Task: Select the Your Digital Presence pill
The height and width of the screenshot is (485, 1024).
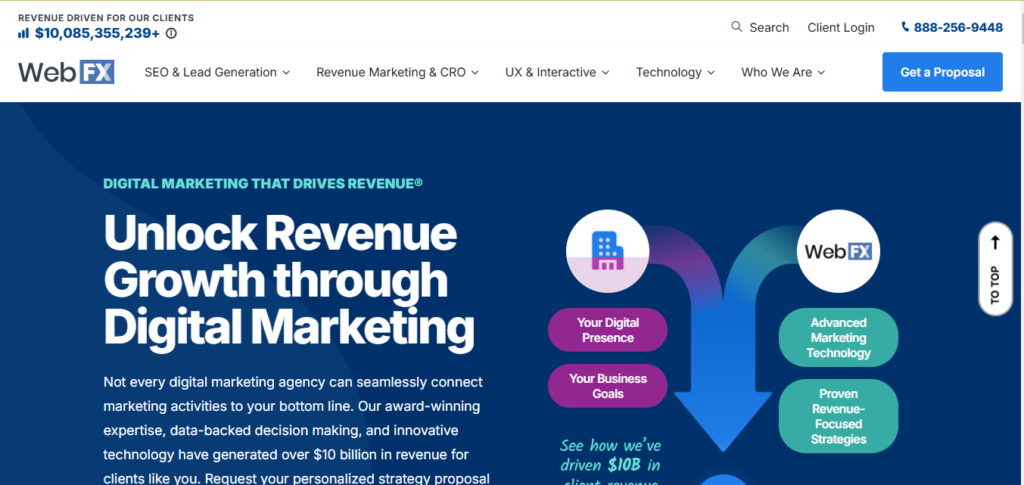Action: click(x=607, y=330)
